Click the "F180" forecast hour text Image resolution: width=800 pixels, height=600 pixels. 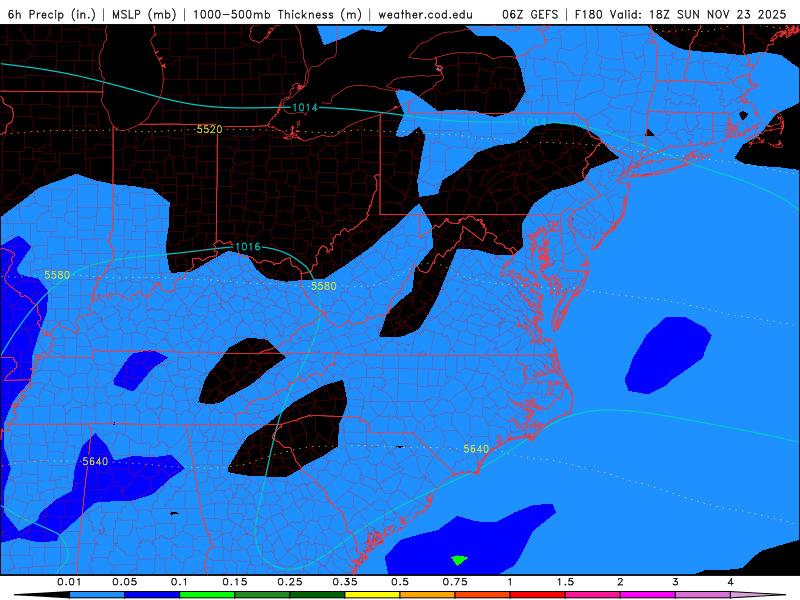[589, 14]
